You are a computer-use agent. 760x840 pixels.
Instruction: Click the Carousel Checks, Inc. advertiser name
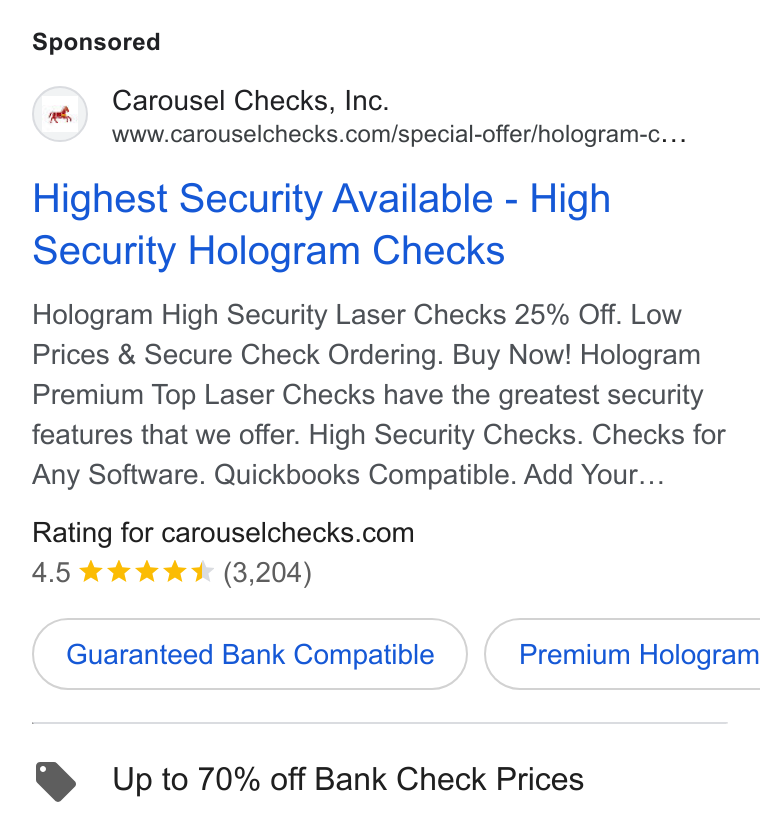[251, 101]
